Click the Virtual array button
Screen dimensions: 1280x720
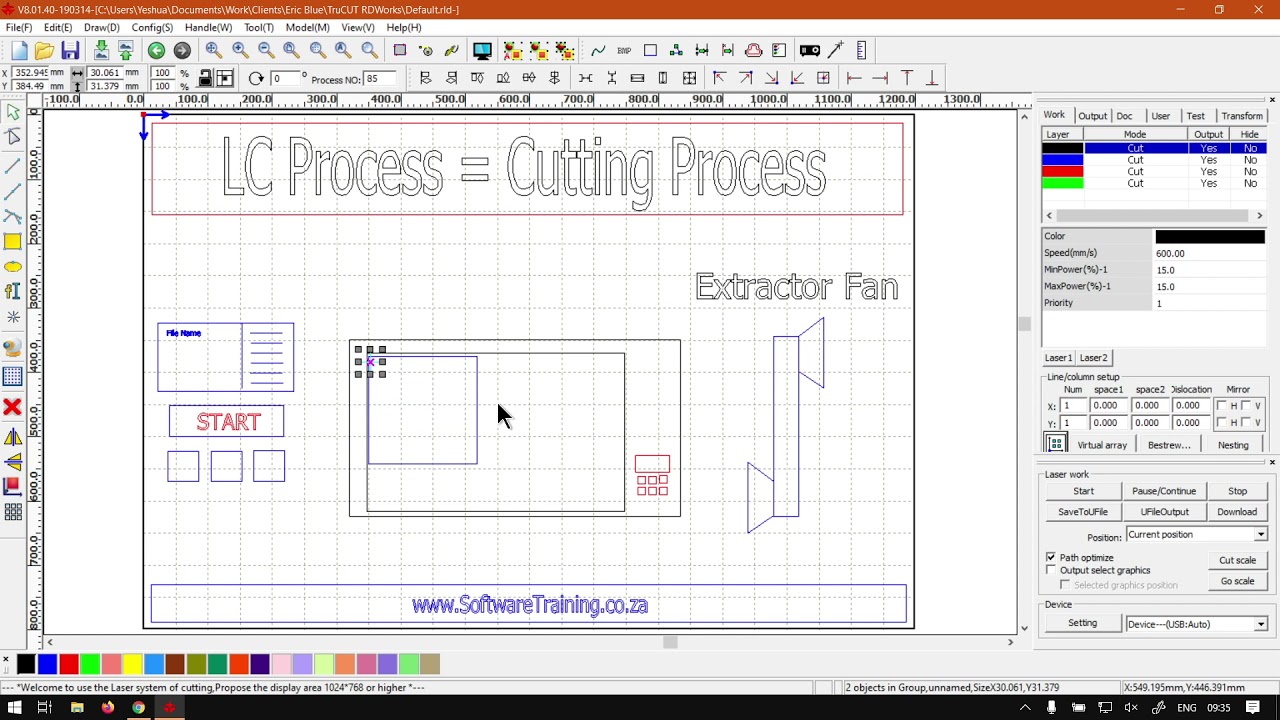tap(1102, 445)
